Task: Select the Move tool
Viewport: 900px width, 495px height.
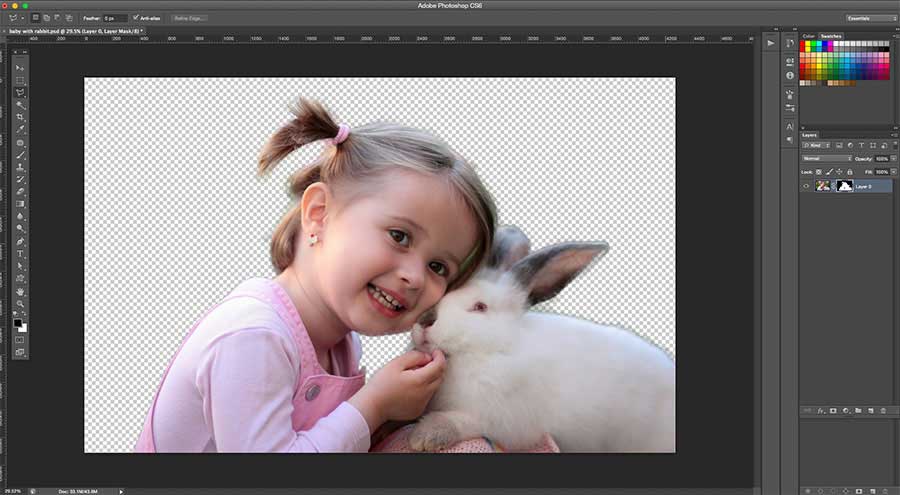Action: 20,67
